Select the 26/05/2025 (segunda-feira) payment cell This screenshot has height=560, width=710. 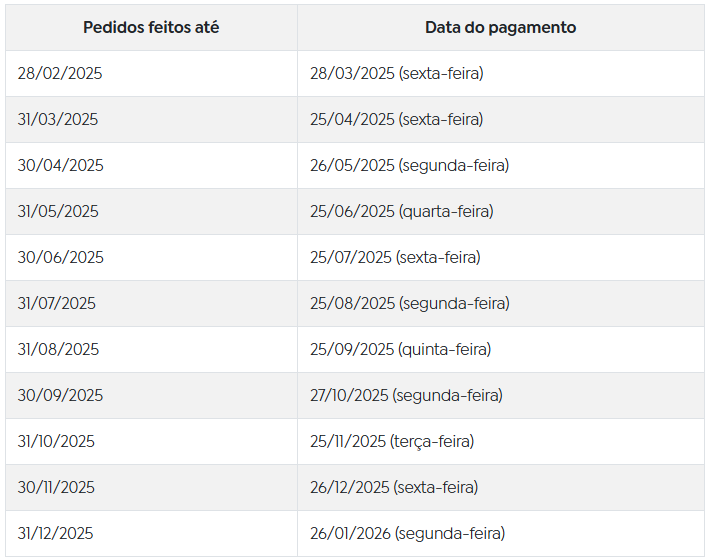(x=501, y=166)
